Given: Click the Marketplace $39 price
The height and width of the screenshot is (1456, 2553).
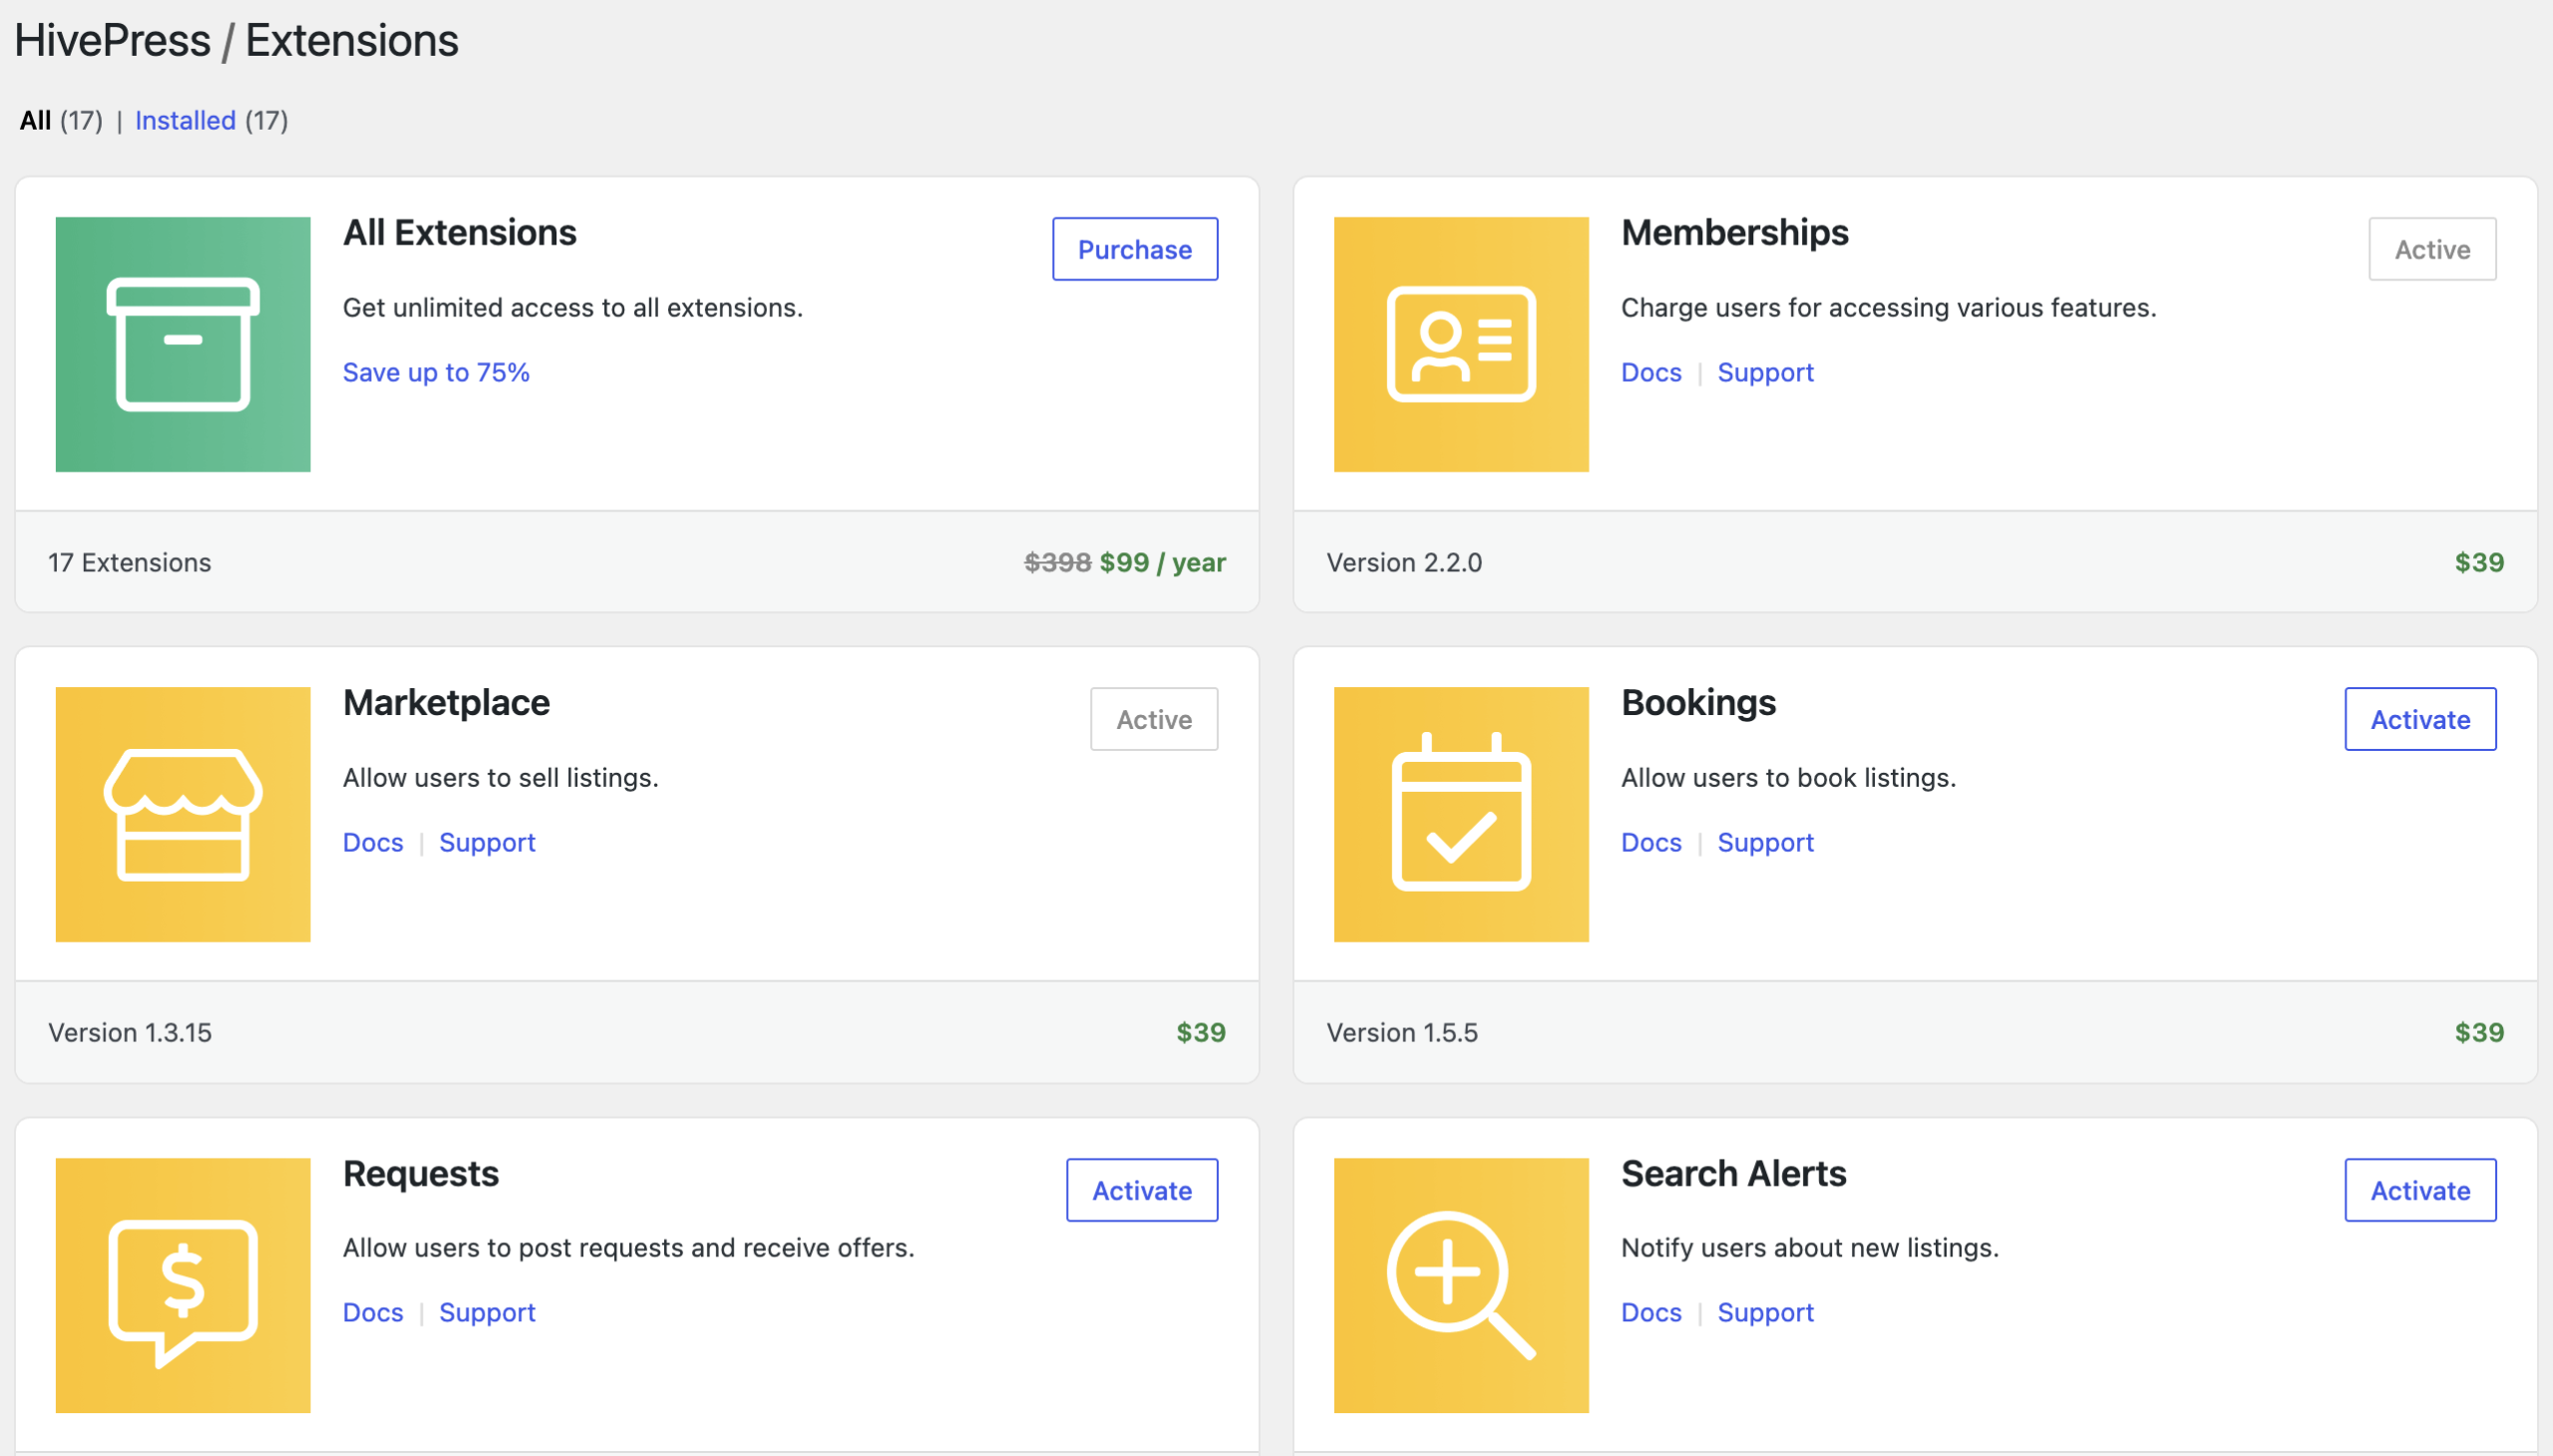Looking at the screenshot, I should pos(1201,1032).
